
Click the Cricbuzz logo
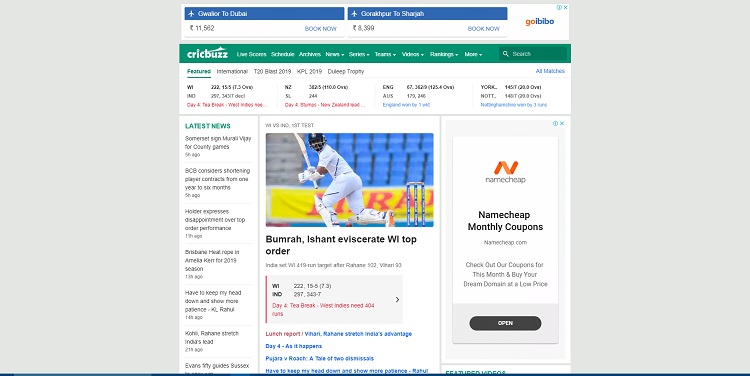[x=208, y=53]
